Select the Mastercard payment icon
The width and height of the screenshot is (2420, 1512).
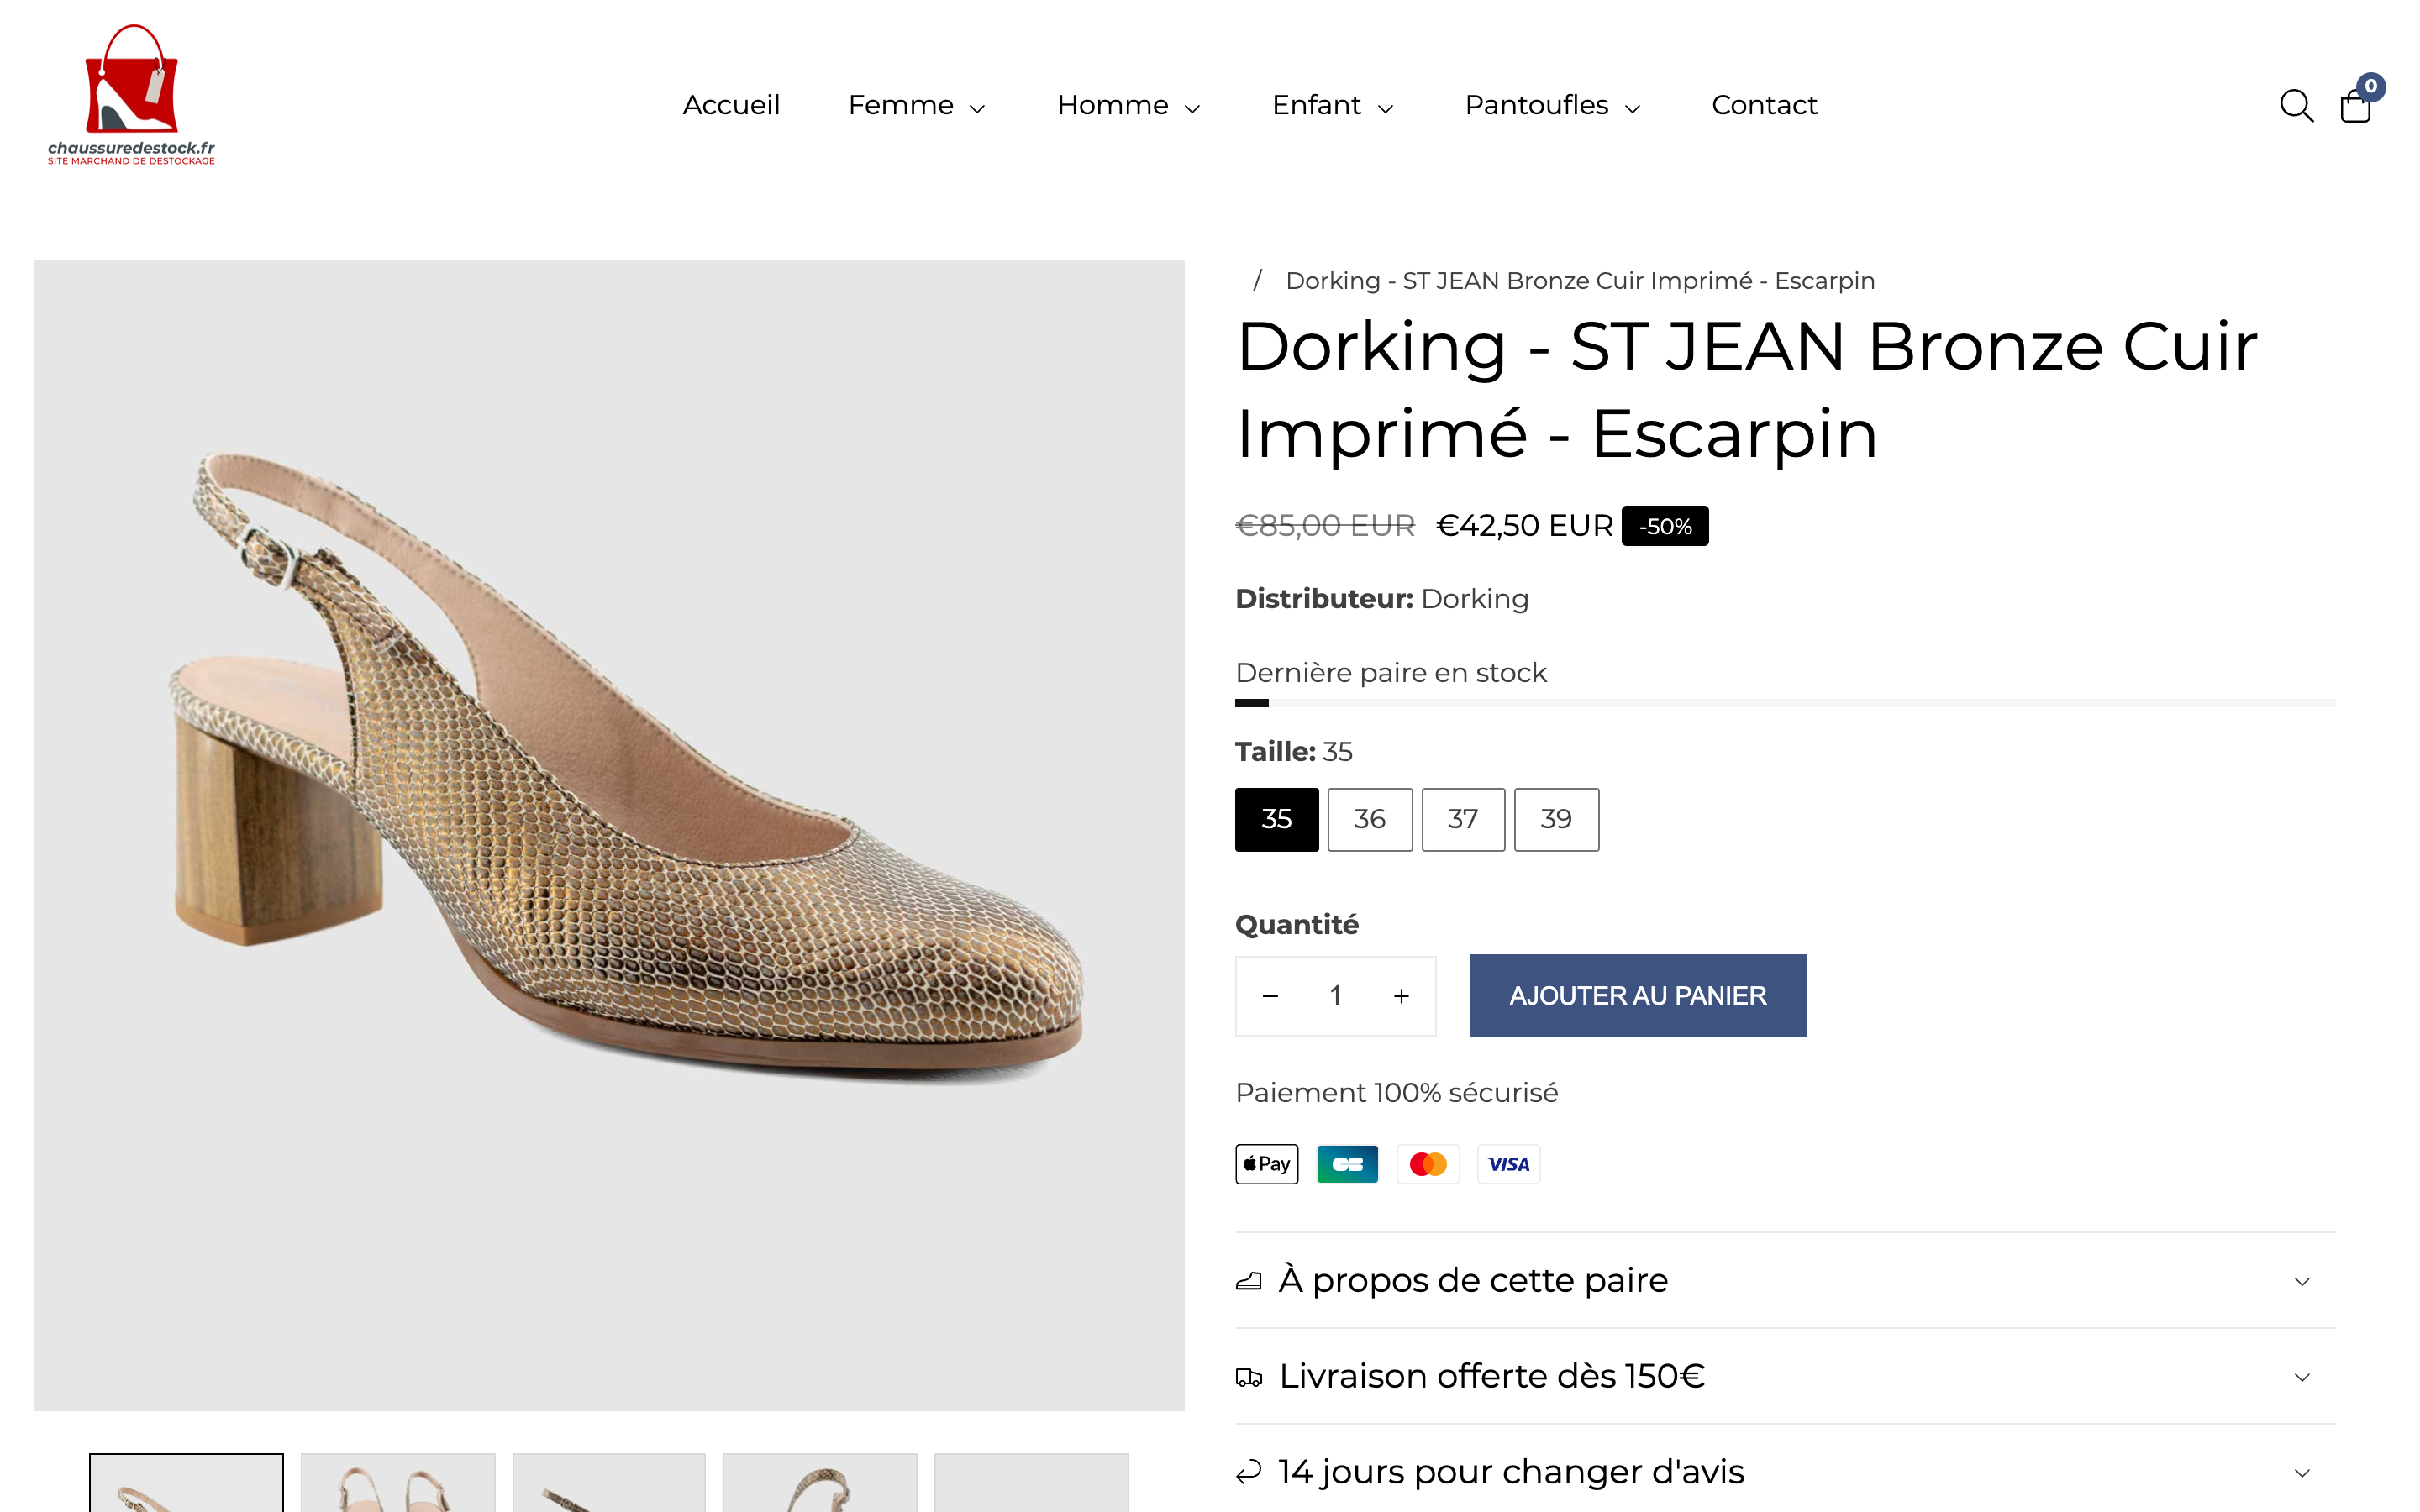(1428, 1163)
